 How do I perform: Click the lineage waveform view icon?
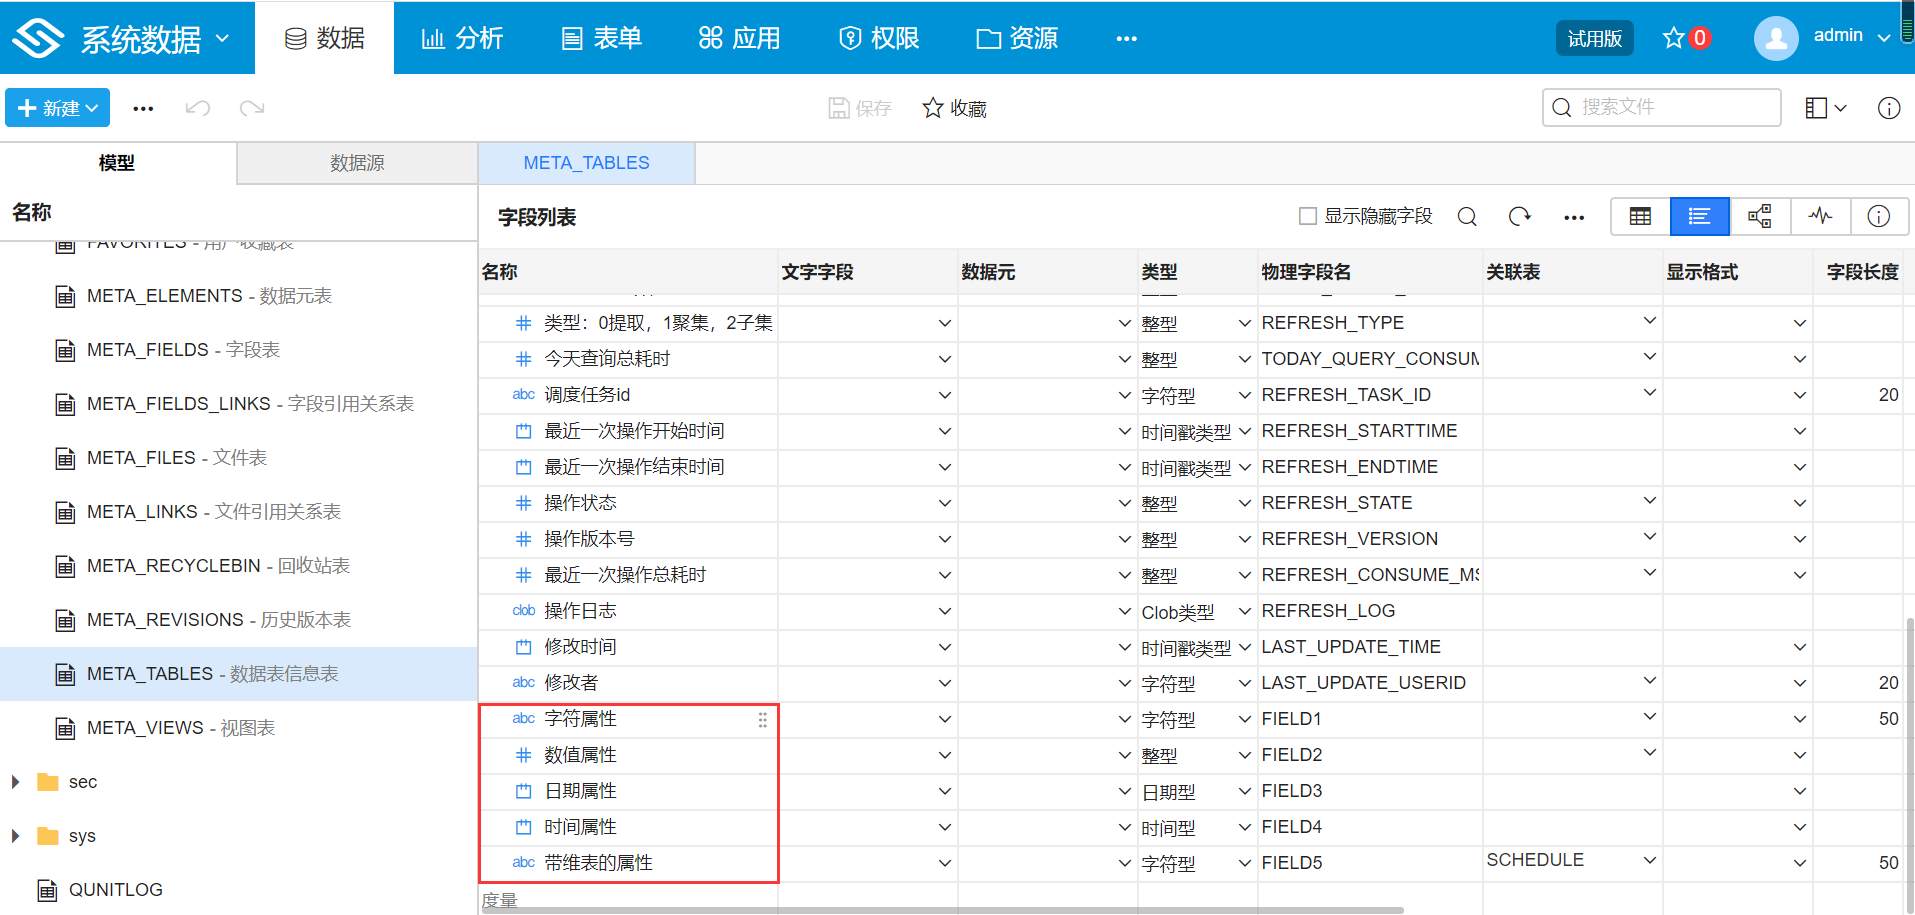1820,216
